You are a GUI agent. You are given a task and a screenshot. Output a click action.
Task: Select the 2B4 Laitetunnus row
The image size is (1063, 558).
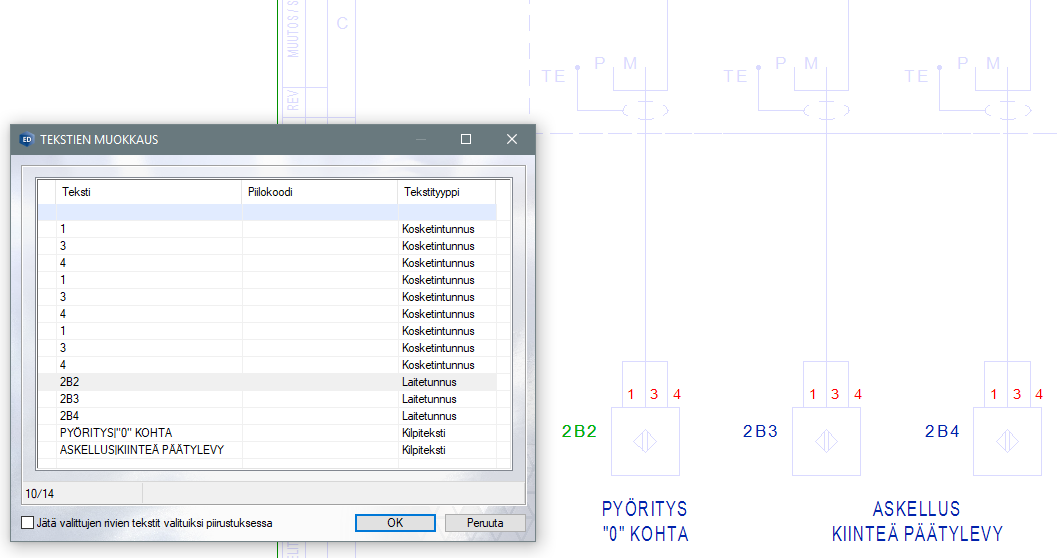(x=150, y=416)
